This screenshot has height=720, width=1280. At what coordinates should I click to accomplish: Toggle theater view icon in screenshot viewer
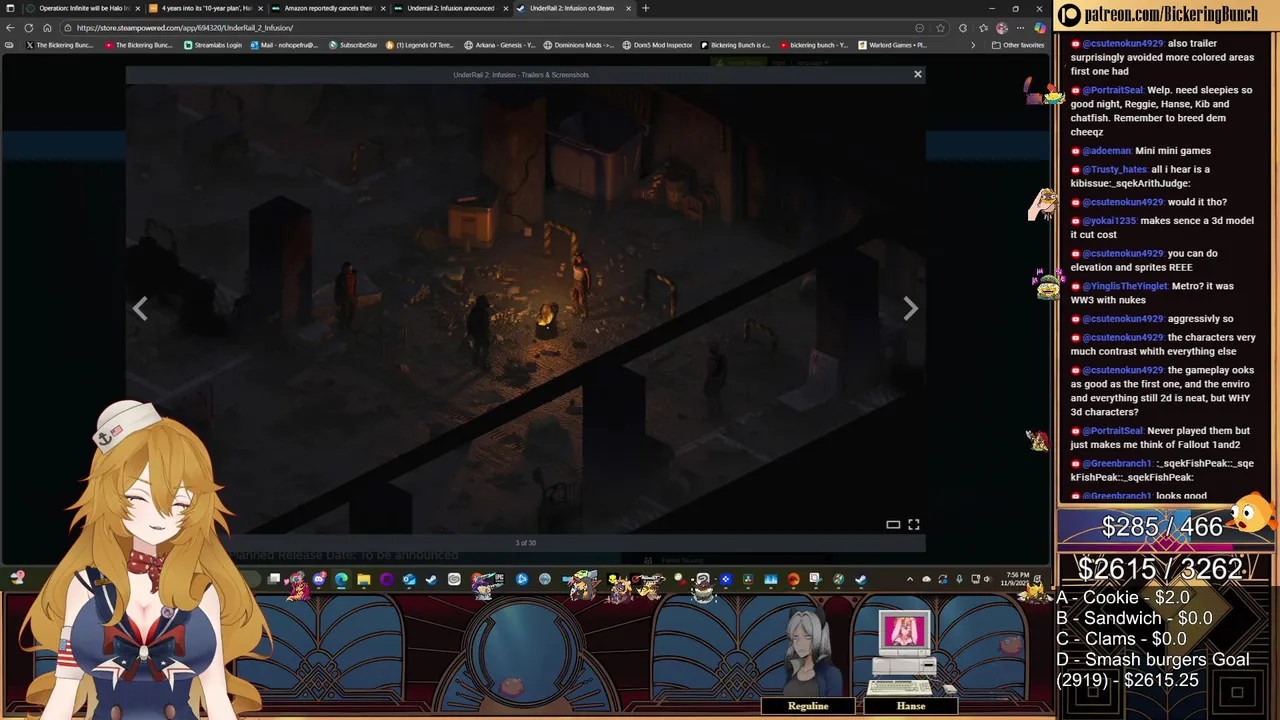click(893, 524)
